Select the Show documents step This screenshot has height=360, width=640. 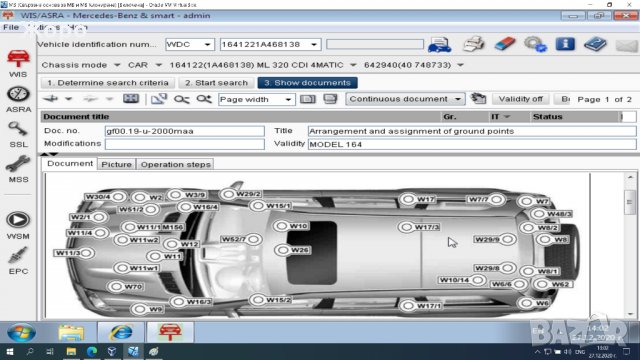click(x=307, y=83)
